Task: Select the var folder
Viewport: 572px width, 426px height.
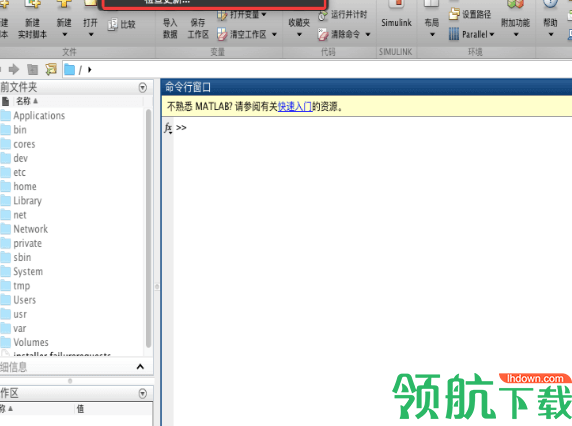Action: point(20,329)
